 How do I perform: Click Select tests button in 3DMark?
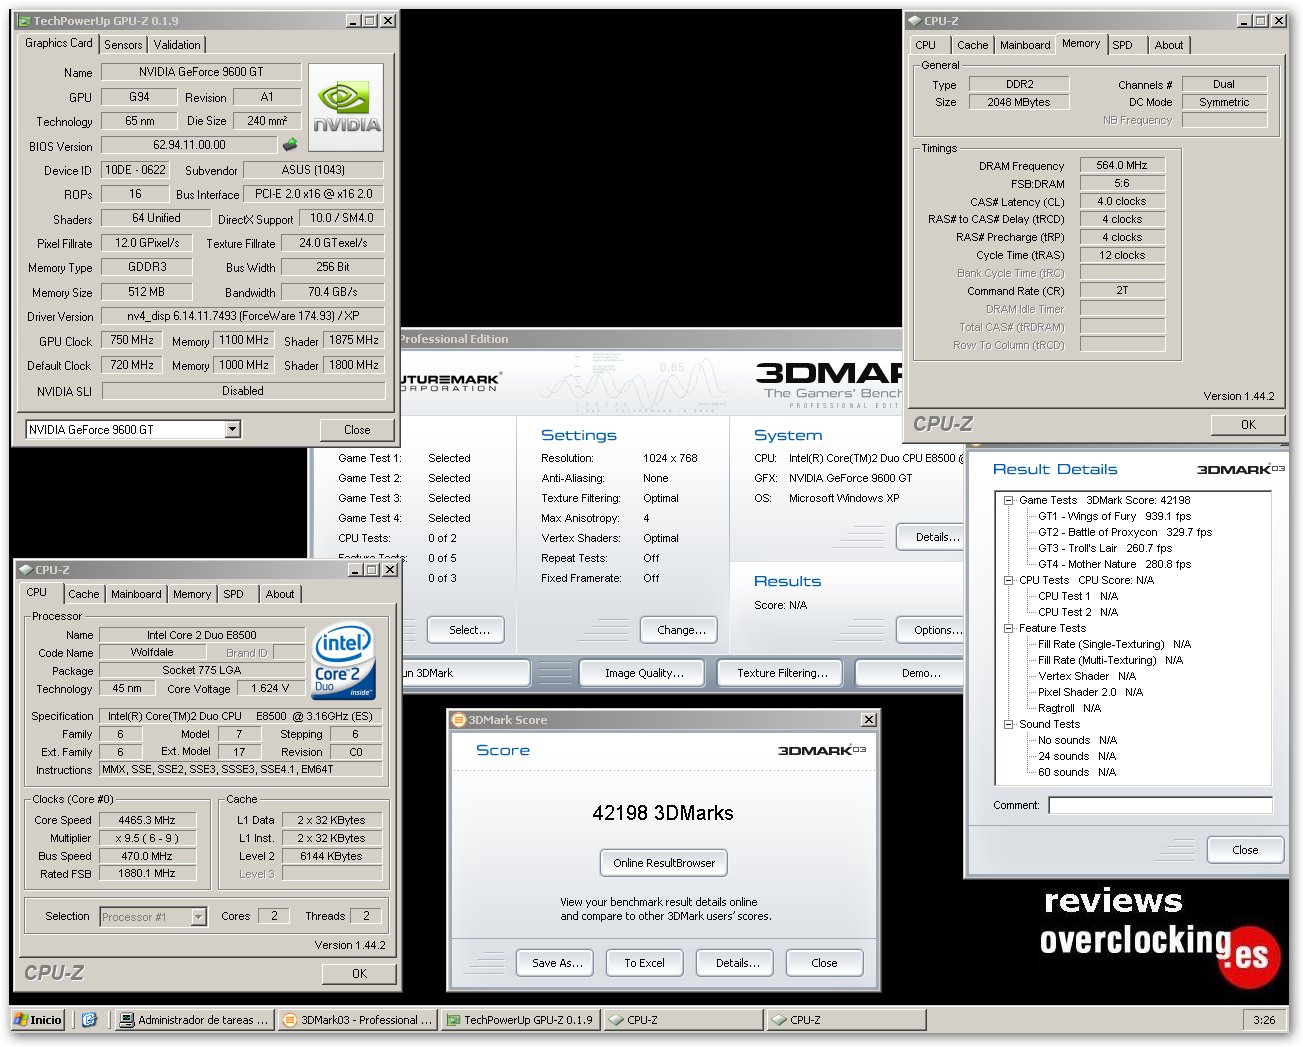(468, 630)
